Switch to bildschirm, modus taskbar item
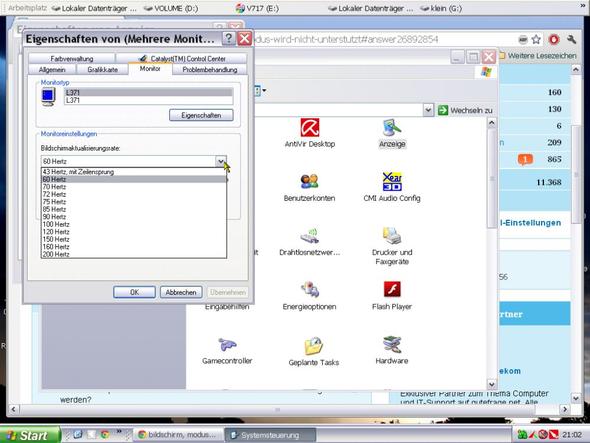Screen dimensions: 590x443 coord(178,435)
